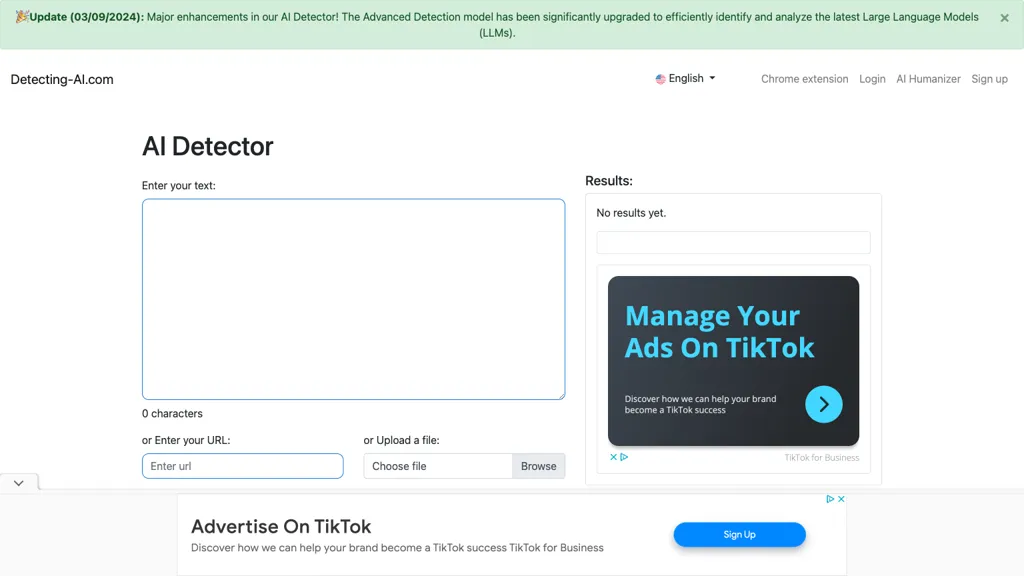Click the blue circular arrow on the TikTok ad

pos(824,404)
